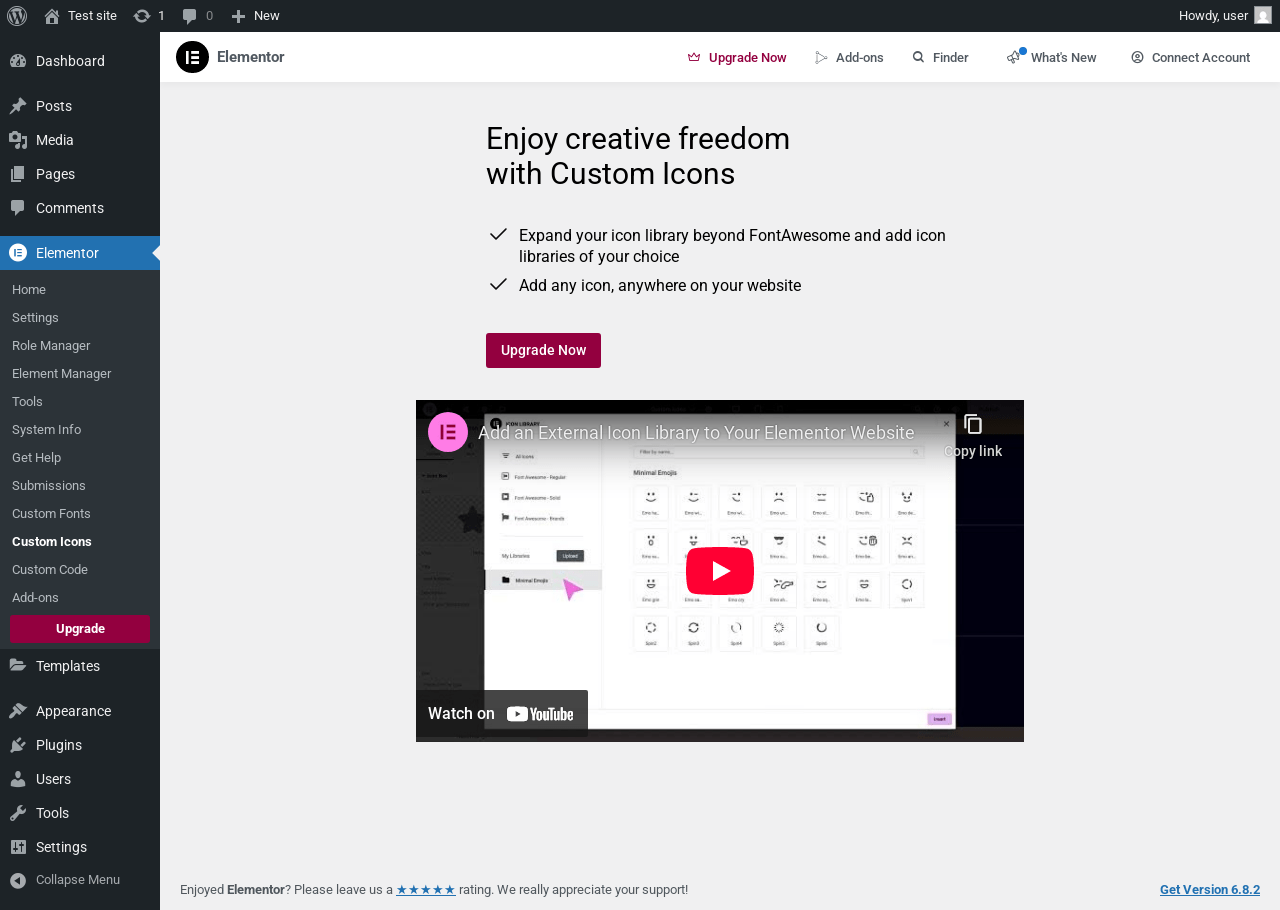Click the Comments icon in sidebar
The image size is (1280, 910).
pos(18,208)
